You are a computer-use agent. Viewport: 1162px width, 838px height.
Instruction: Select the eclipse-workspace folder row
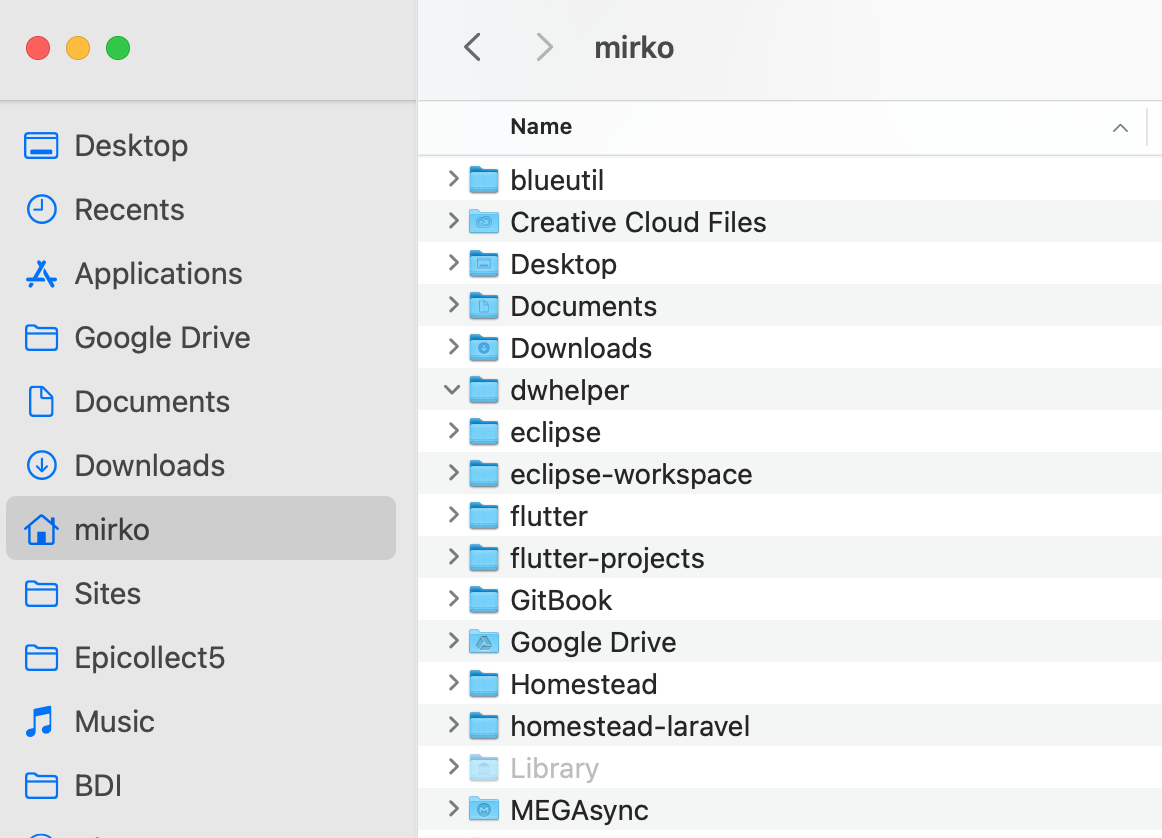[x=631, y=474]
